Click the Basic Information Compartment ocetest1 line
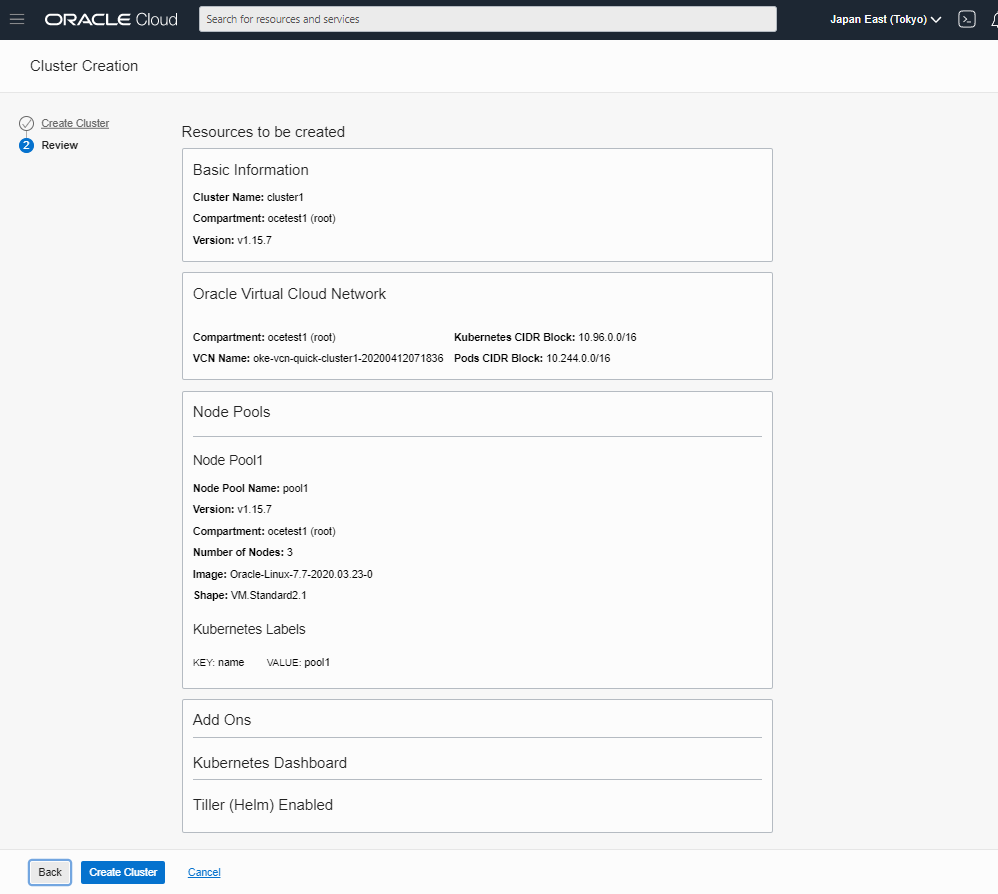The image size is (998, 894). point(264,218)
